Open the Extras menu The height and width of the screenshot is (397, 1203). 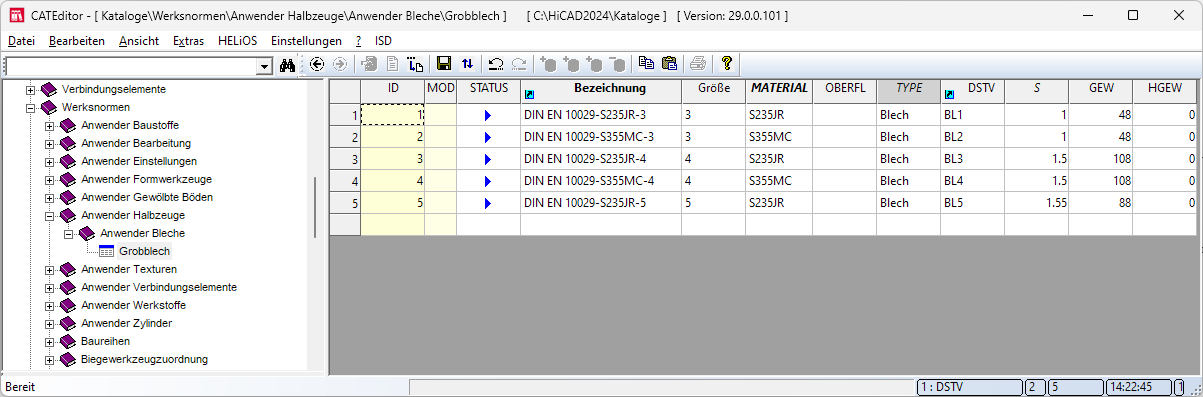pos(188,41)
